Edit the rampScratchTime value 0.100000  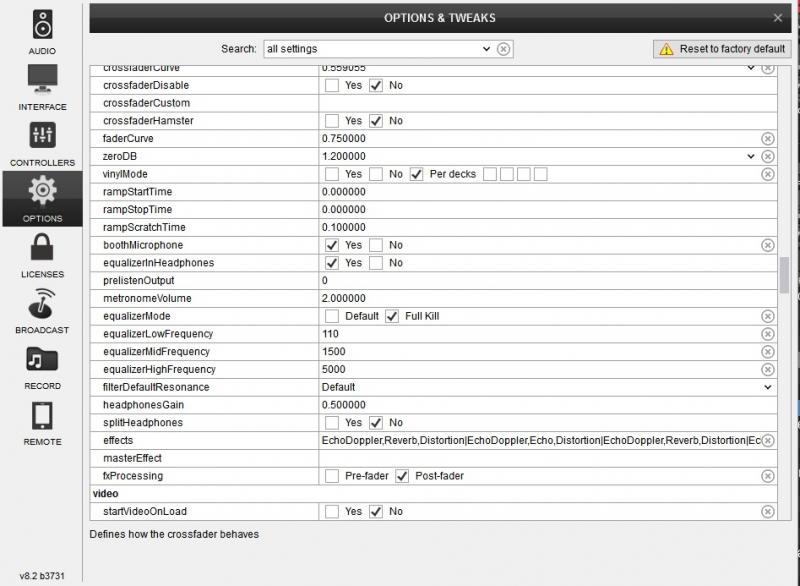(344, 227)
